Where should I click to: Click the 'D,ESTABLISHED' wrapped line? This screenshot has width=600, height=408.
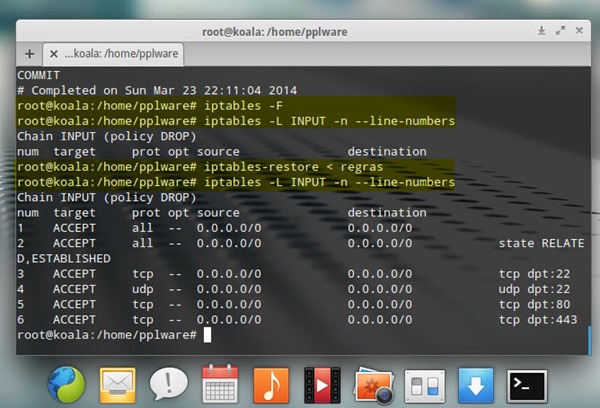point(64,259)
